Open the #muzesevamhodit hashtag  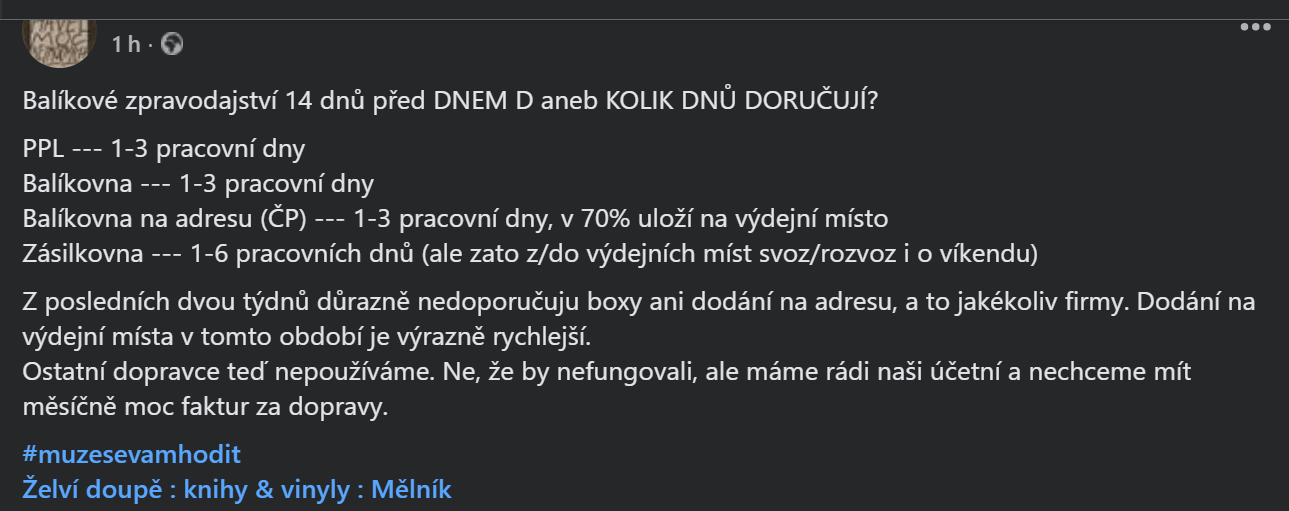coord(131,455)
